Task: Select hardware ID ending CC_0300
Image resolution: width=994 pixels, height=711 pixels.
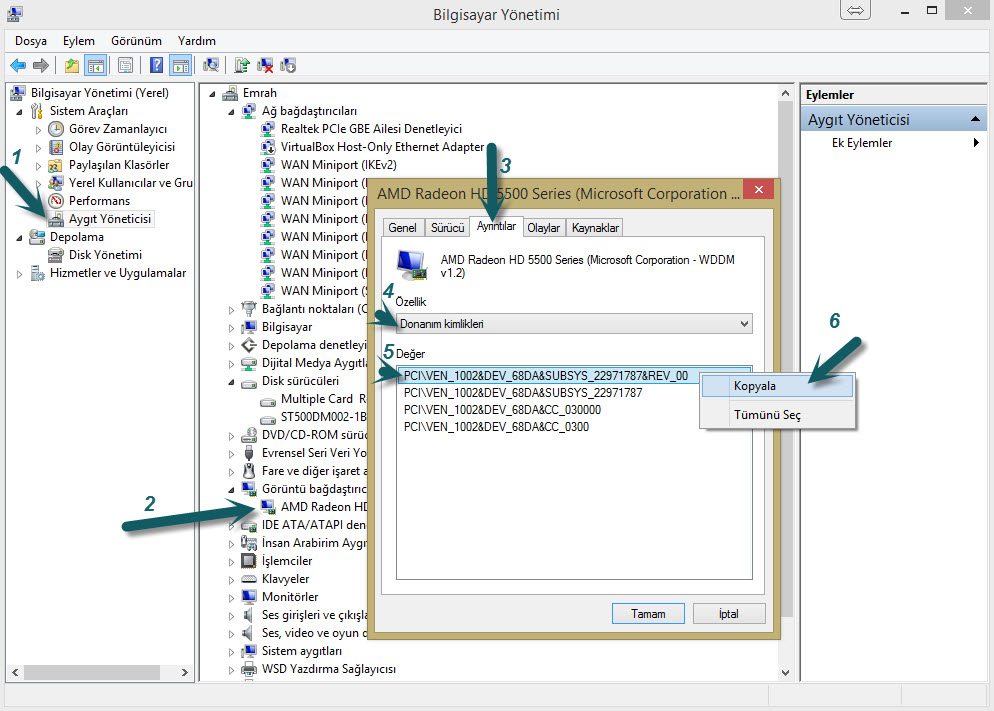Action: tap(496, 427)
